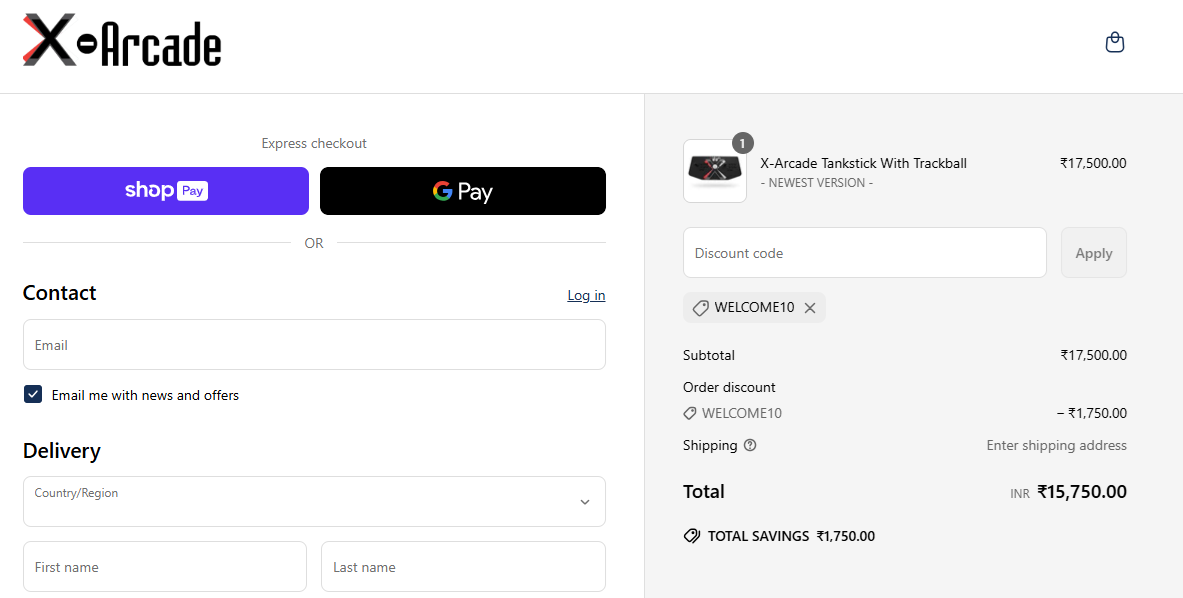Click the shipping help question mark icon
1183x598 pixels.
click(x=749, y=445)
